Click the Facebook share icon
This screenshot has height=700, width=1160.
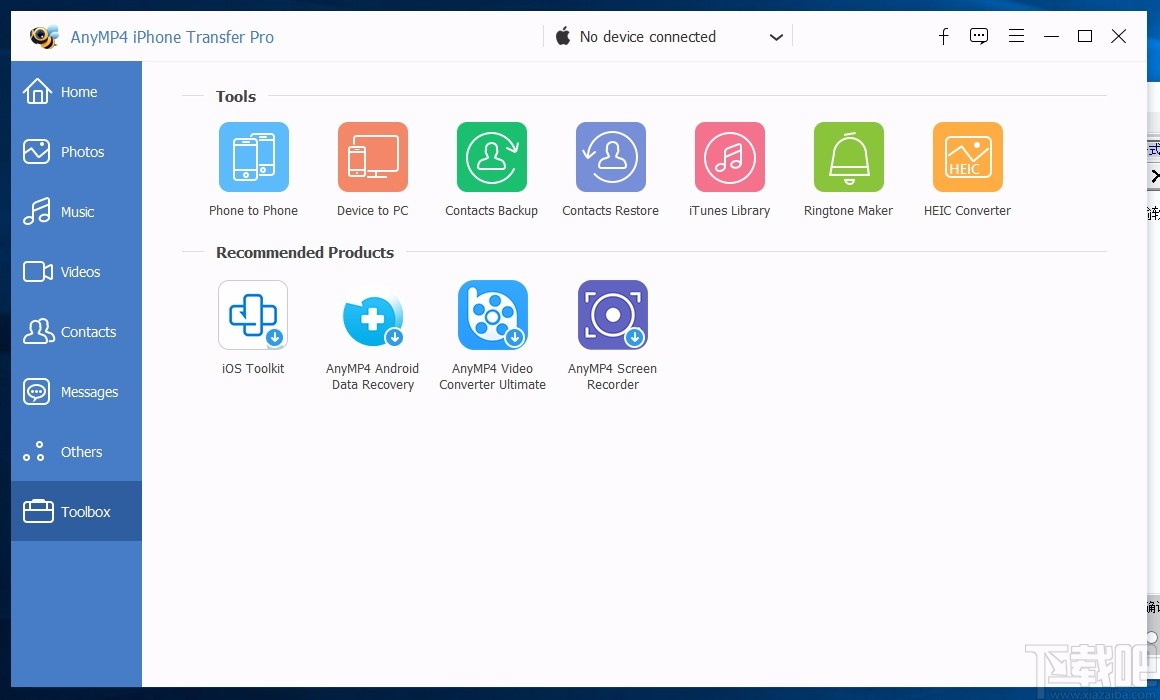(943, 36)
